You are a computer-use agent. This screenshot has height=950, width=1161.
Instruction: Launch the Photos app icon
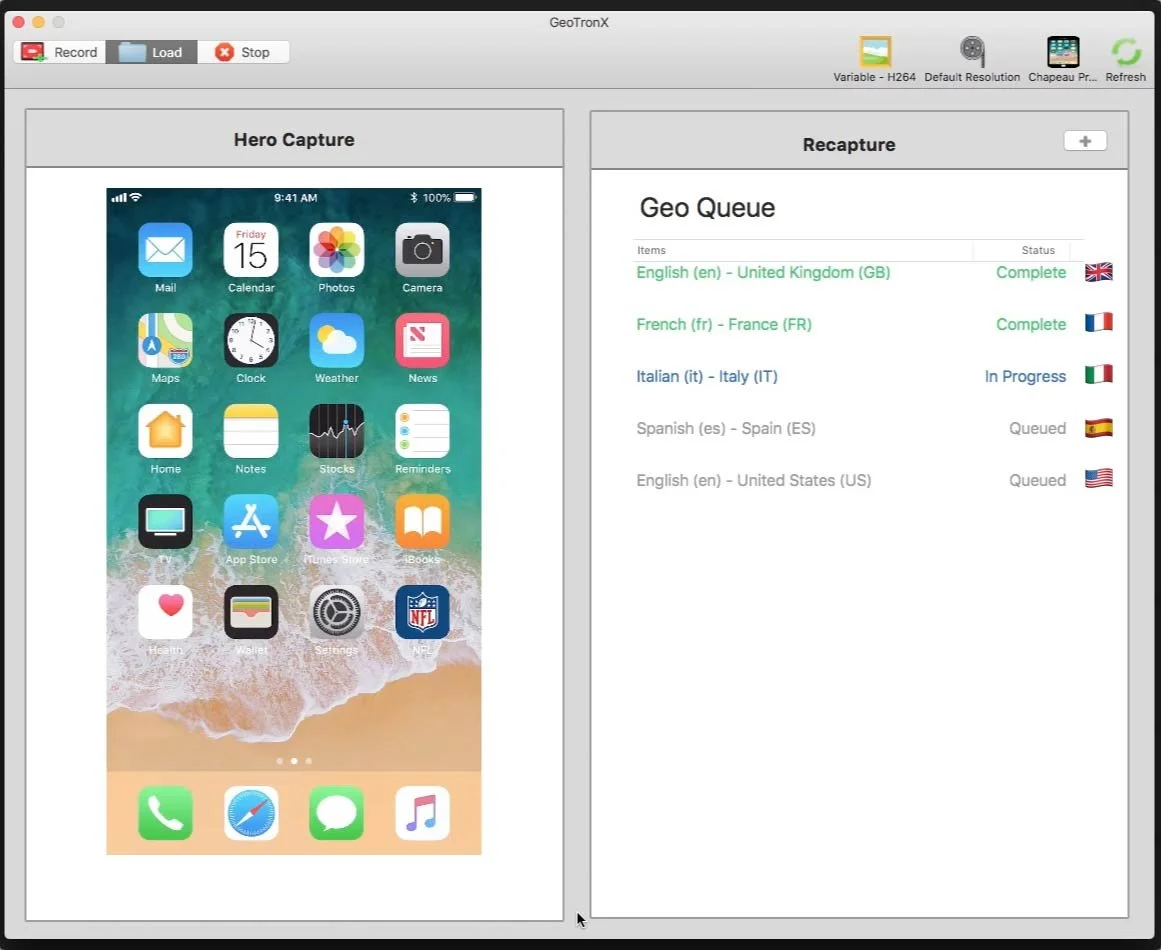click(336, 250)
